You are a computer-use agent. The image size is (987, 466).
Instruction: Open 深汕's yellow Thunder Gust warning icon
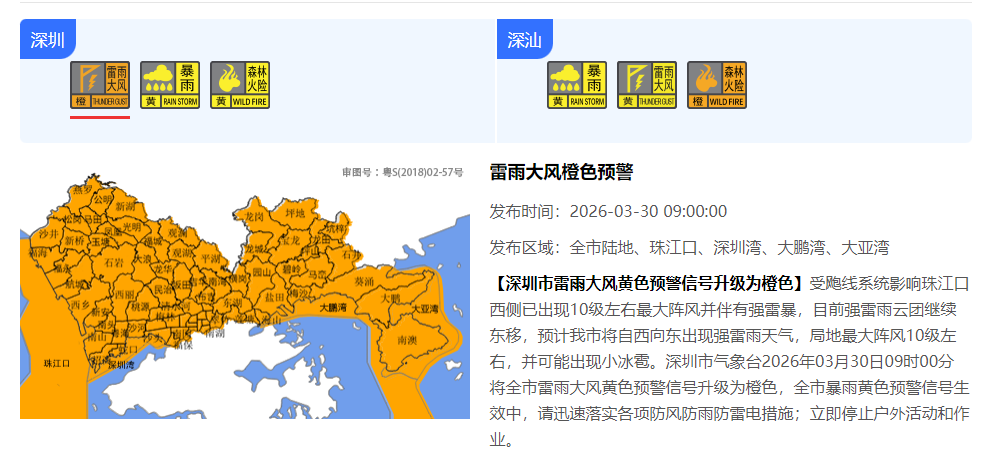[x=647, y=85]
